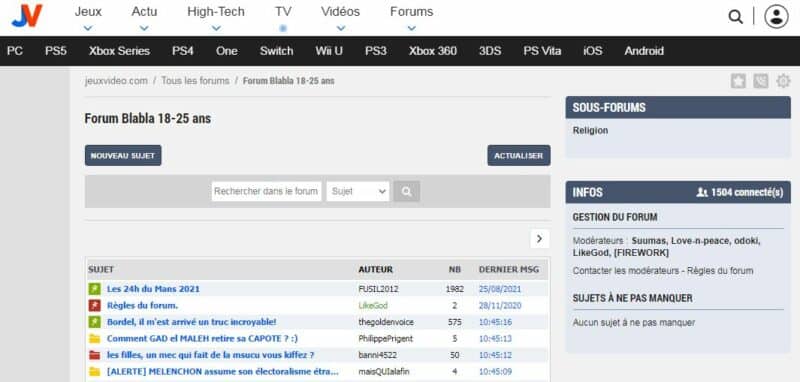Open the user account avatar icon

(776, 16)
